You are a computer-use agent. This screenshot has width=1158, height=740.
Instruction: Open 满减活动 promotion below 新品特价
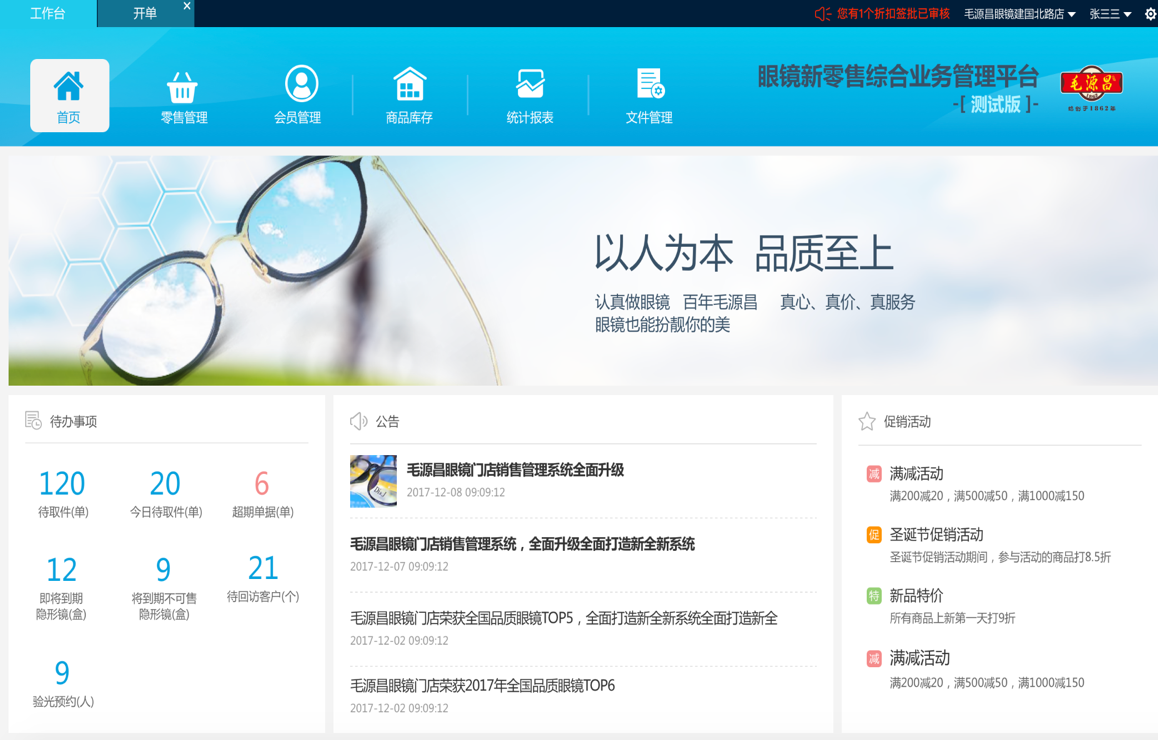pos(919,658)
